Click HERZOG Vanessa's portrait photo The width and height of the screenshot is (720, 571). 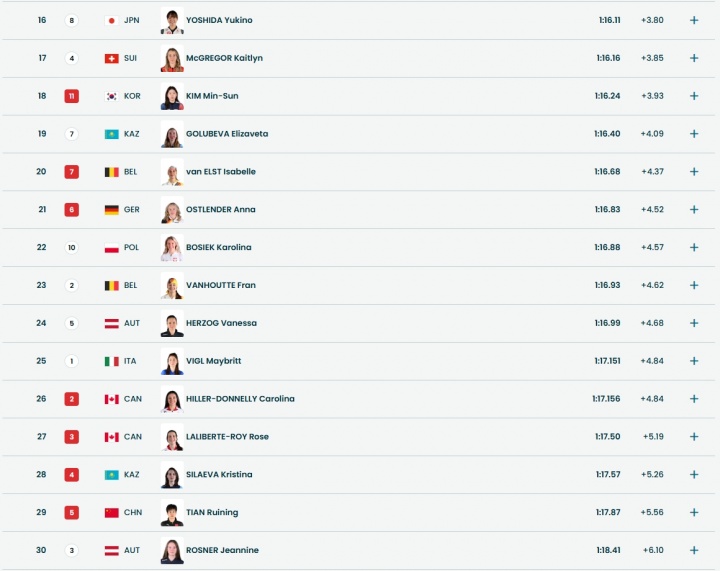coord(172,323)
